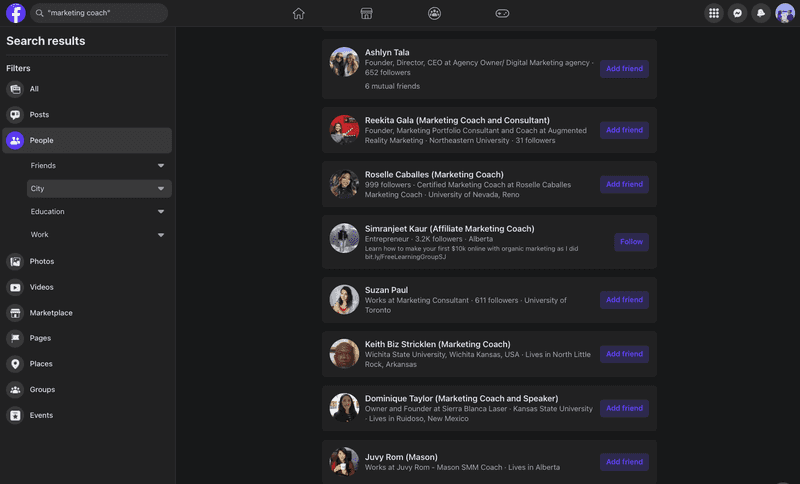Screen dimensions: 800x484
Task: Open the Notifications bell icon
Action: click(x=761, y=13)
